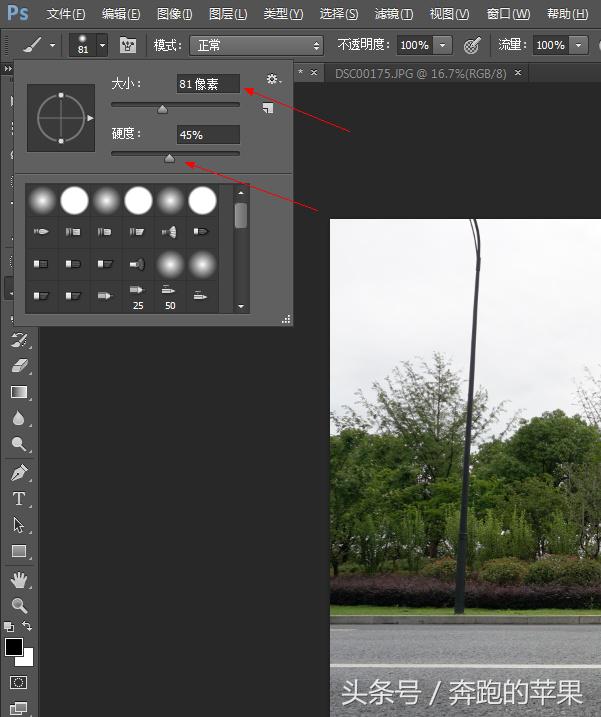Select the brush preset labeled 25
601x717 pixels.
(x=137, y=297)
